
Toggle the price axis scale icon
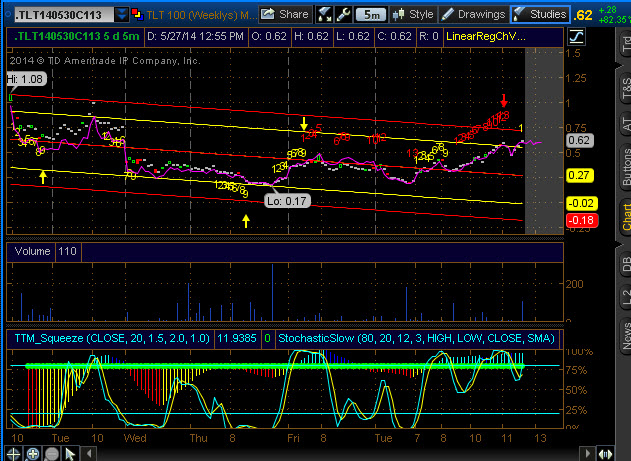tap(576, 36)
